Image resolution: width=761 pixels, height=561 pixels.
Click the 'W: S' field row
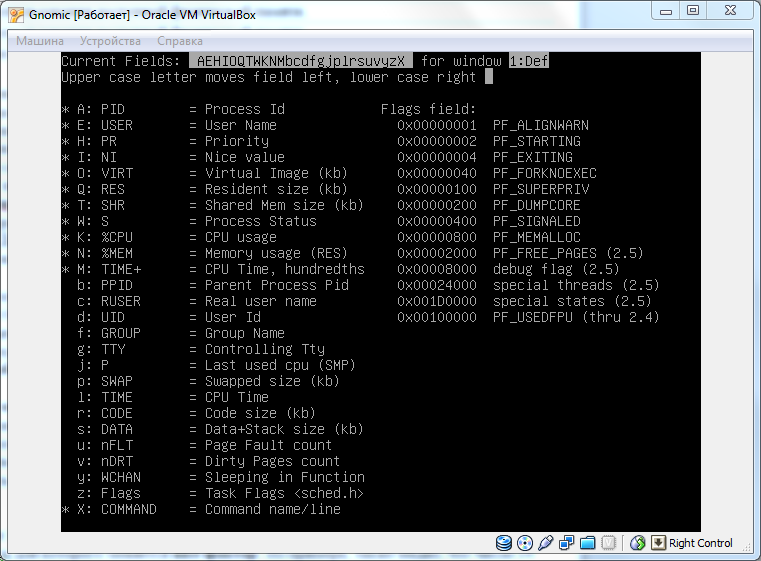tap(189, 221)
